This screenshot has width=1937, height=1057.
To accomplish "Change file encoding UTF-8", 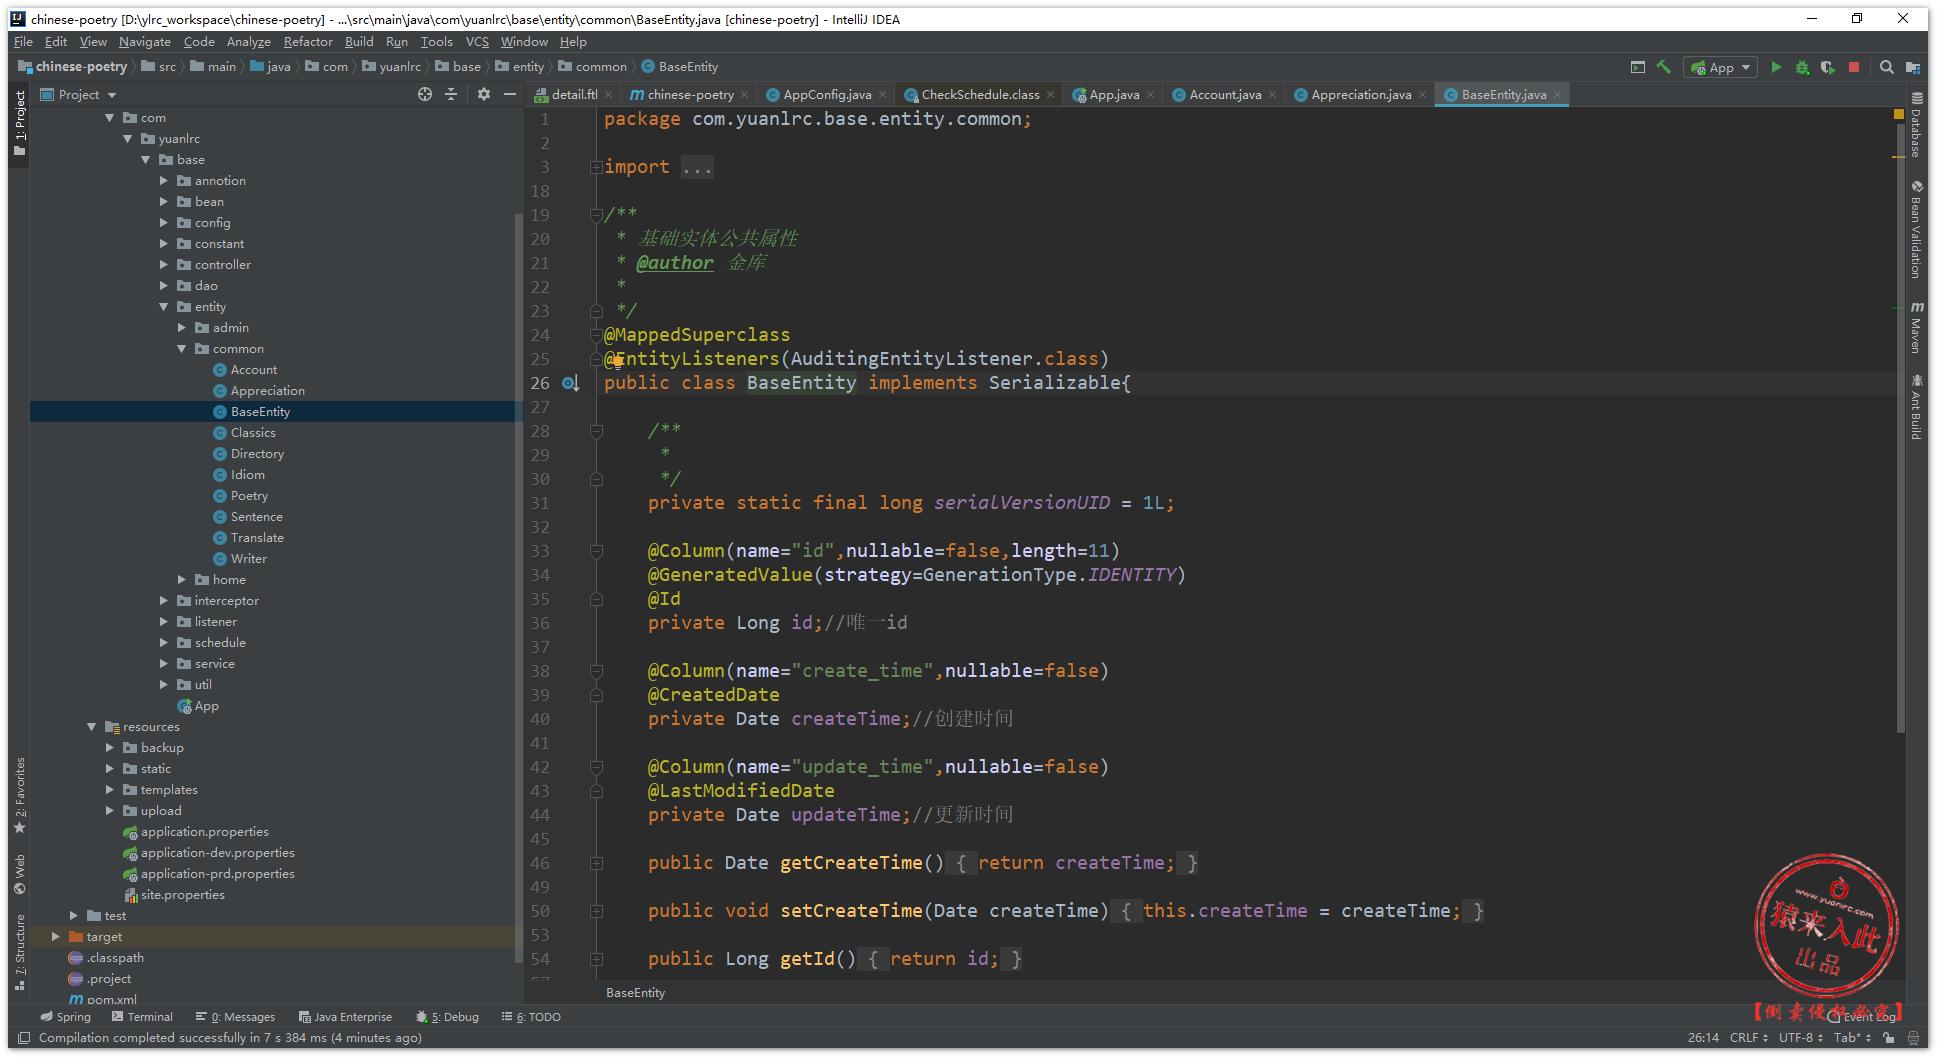I will tap(1800, 1038).
